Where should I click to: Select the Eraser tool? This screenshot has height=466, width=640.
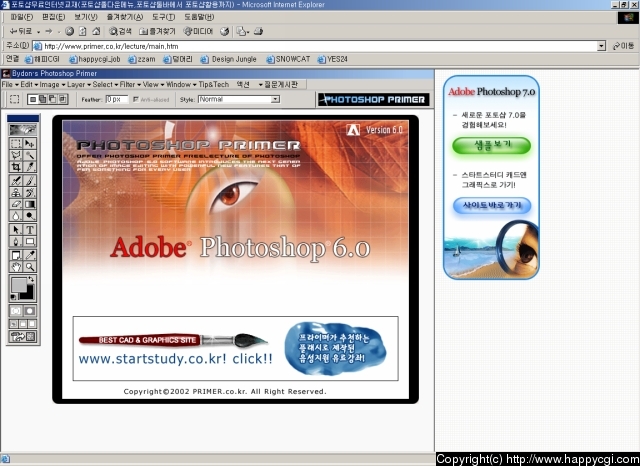click(16, 204)
